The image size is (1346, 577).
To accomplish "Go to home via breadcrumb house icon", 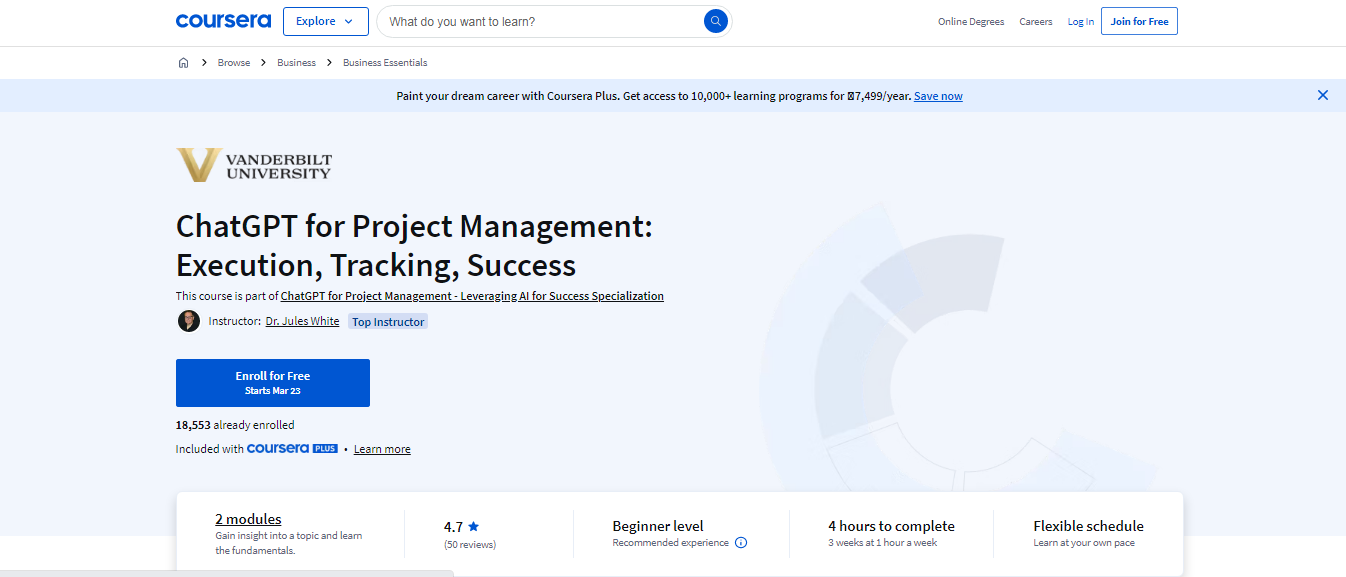I will coord(183,63).
